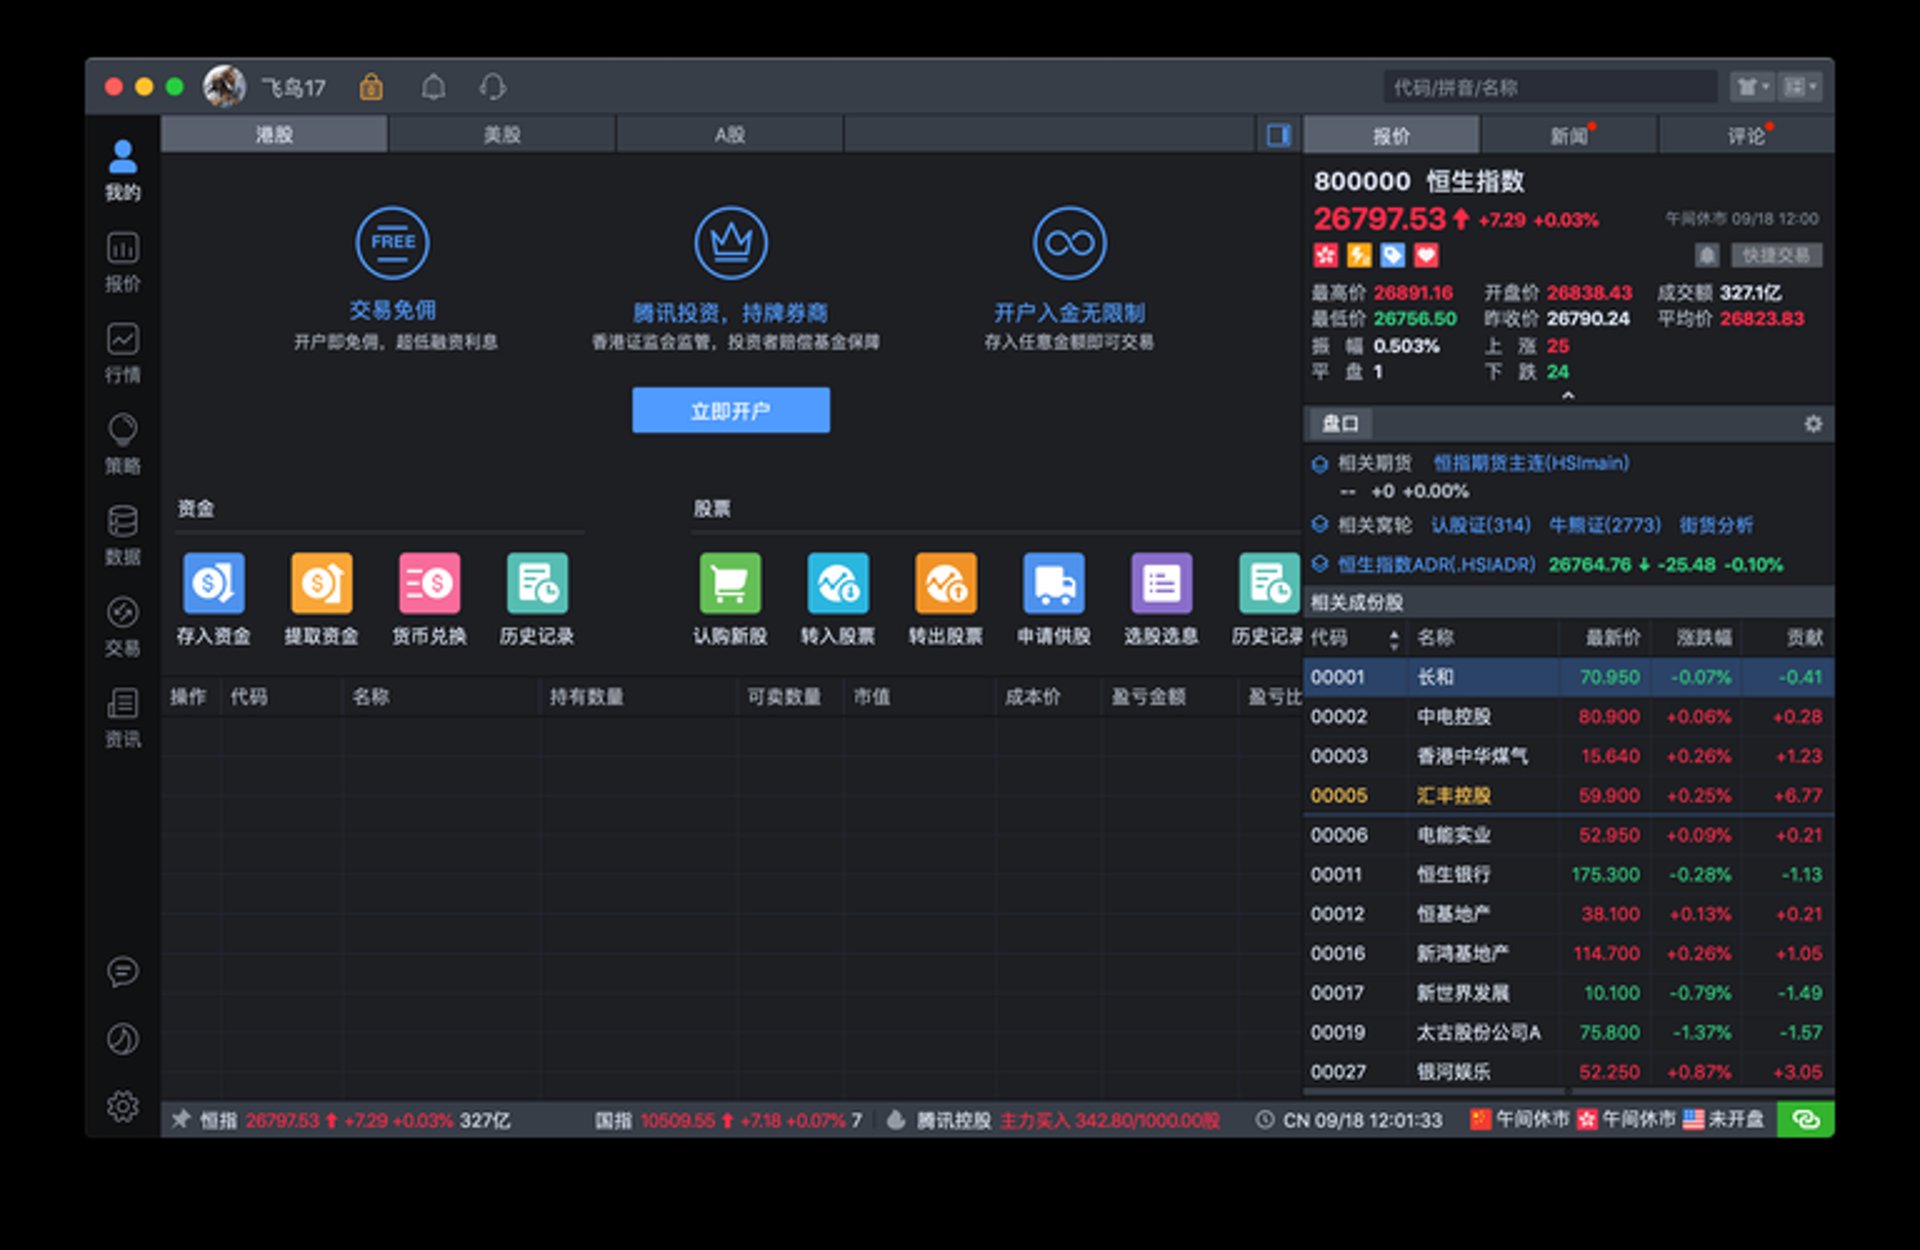Click the 转出股票 icon
Viewport: 1920px width, 1250px height.
coord(946,583)
